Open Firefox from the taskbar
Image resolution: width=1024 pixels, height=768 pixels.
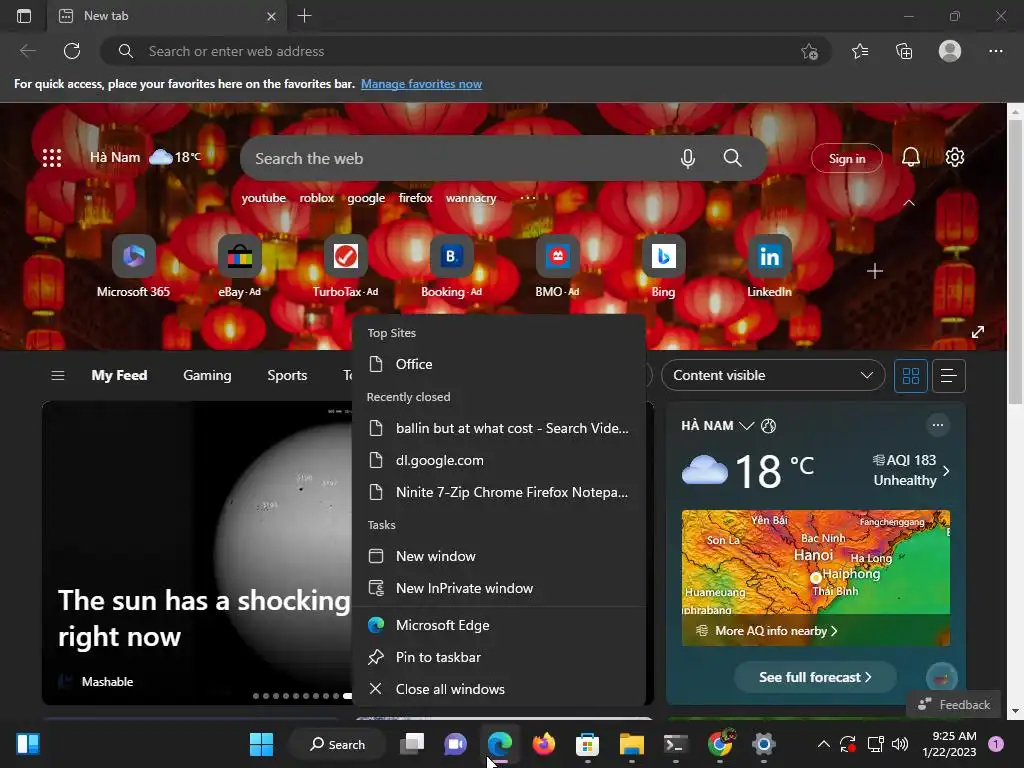coord(543,744)
